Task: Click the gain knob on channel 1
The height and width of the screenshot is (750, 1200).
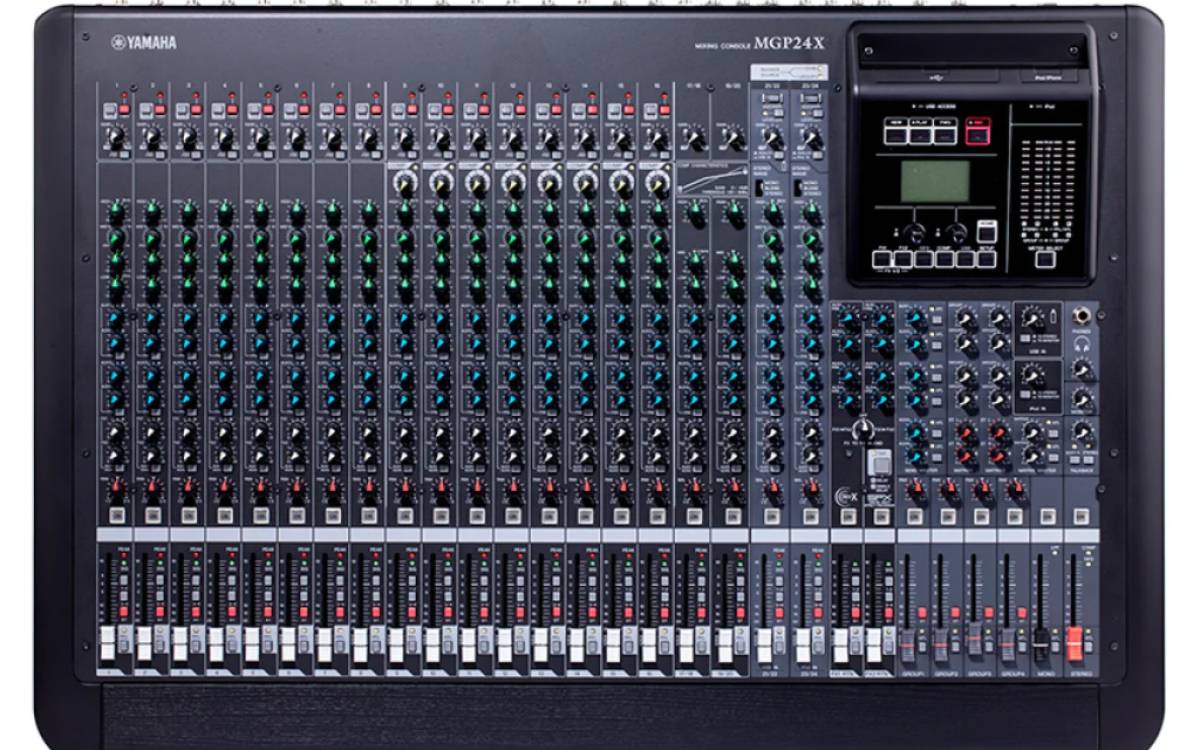Action: [x=116, y=138]
